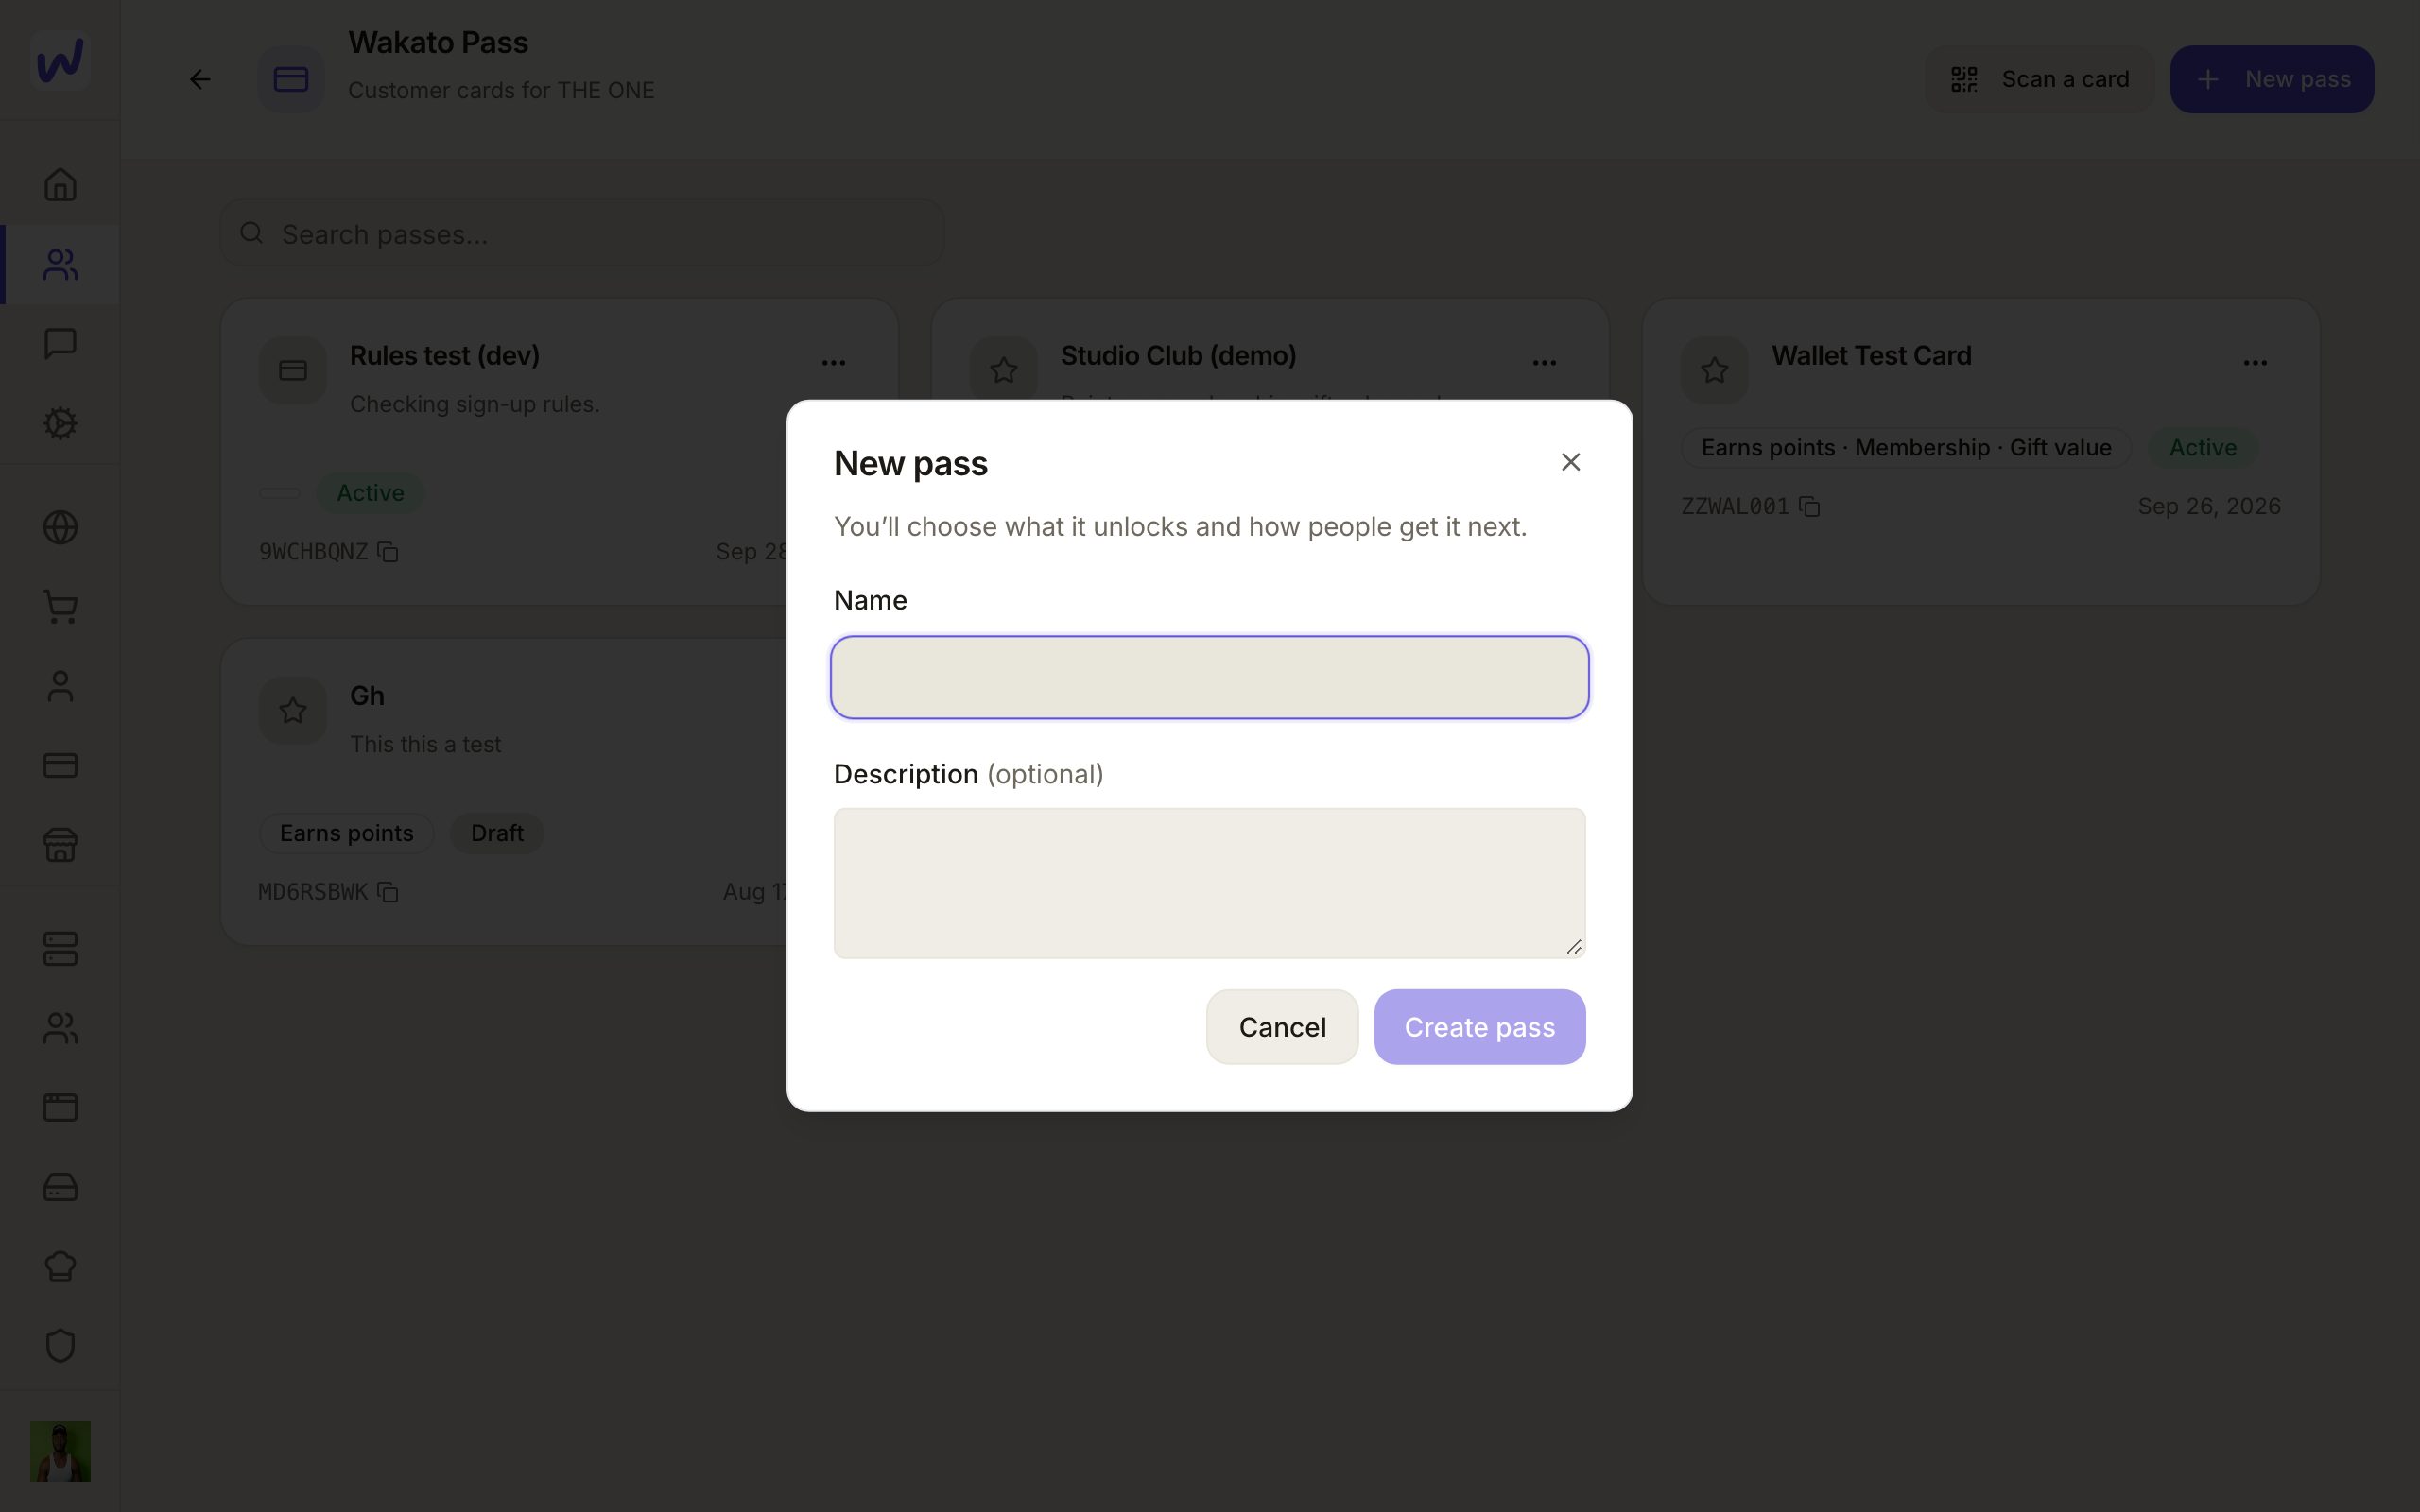
Task: Open the browser window sidebar icon
Action: pyautogui.click(x=60, y=1107)
